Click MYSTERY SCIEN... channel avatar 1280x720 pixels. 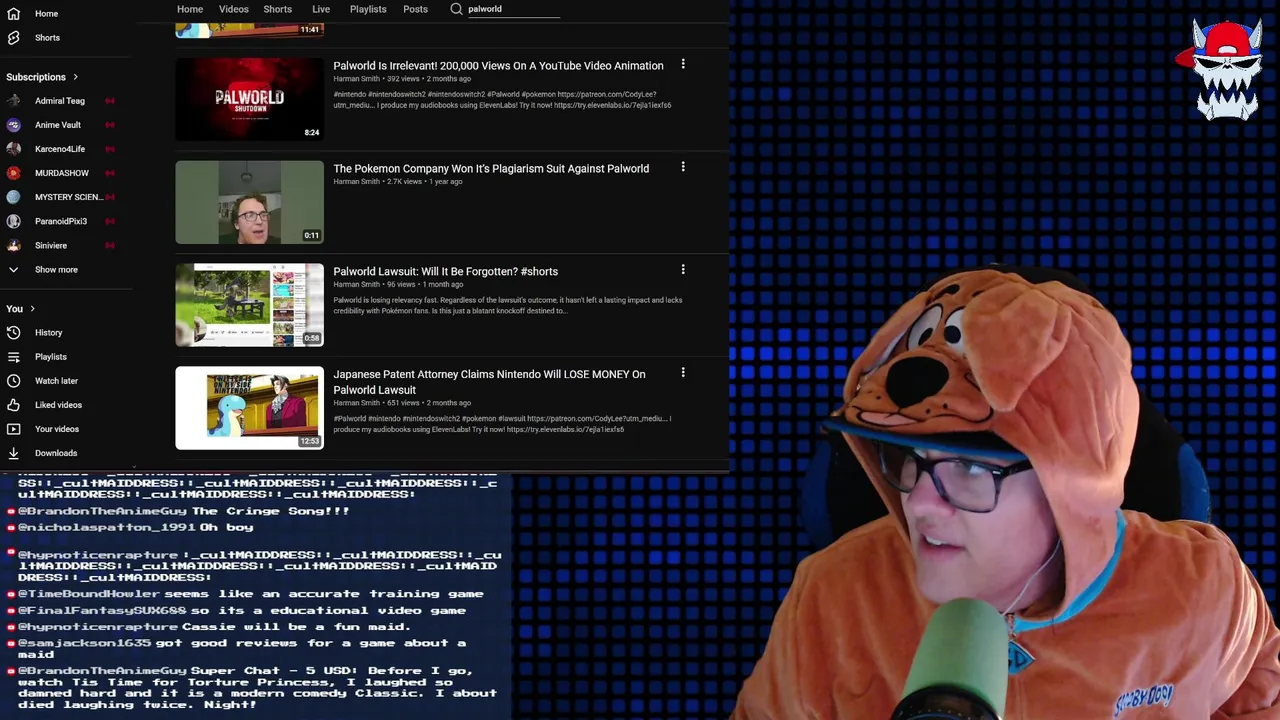point(14,197)
